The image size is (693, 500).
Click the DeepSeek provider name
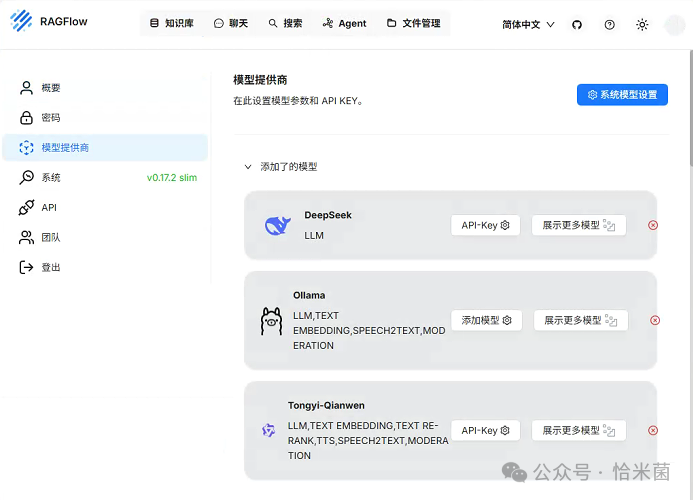(x=327, y=215)
